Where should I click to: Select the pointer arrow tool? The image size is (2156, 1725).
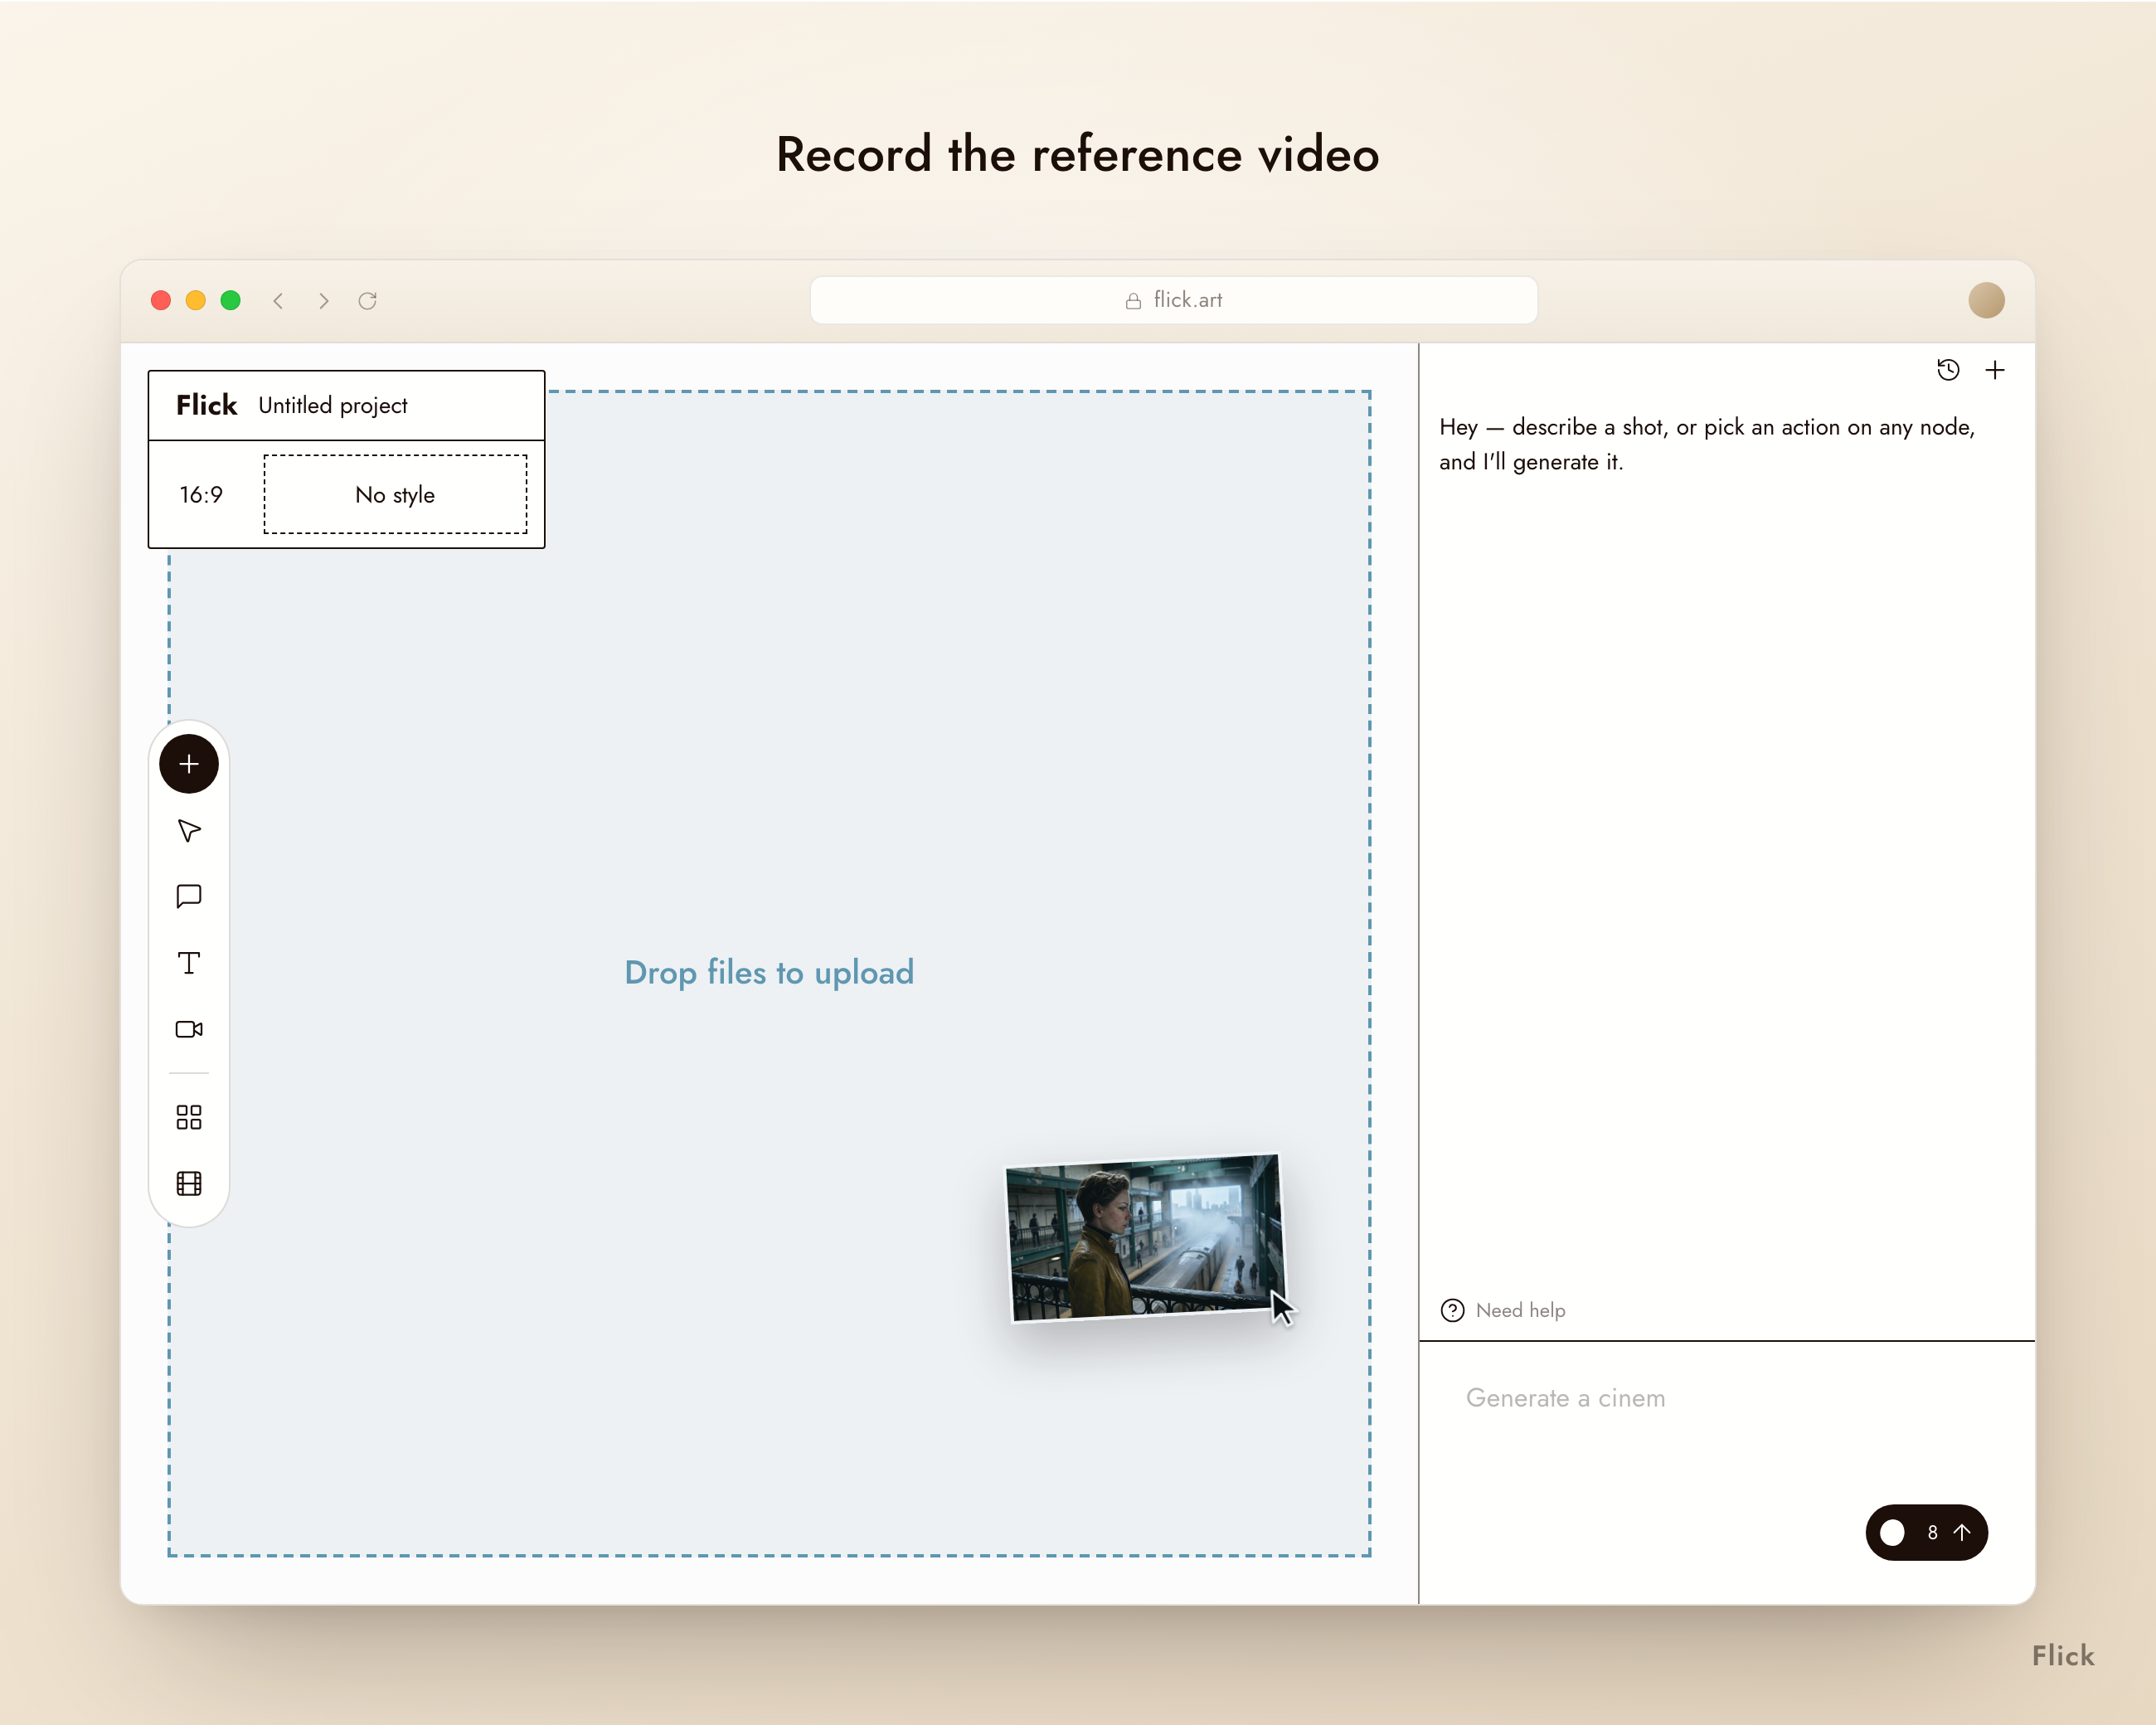click(x=189, y=831)
